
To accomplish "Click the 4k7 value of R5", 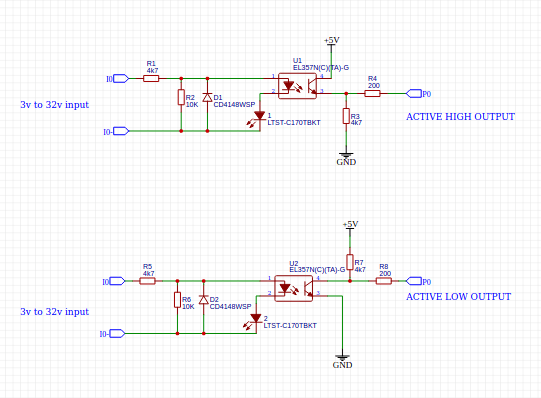I will (149, 273).
